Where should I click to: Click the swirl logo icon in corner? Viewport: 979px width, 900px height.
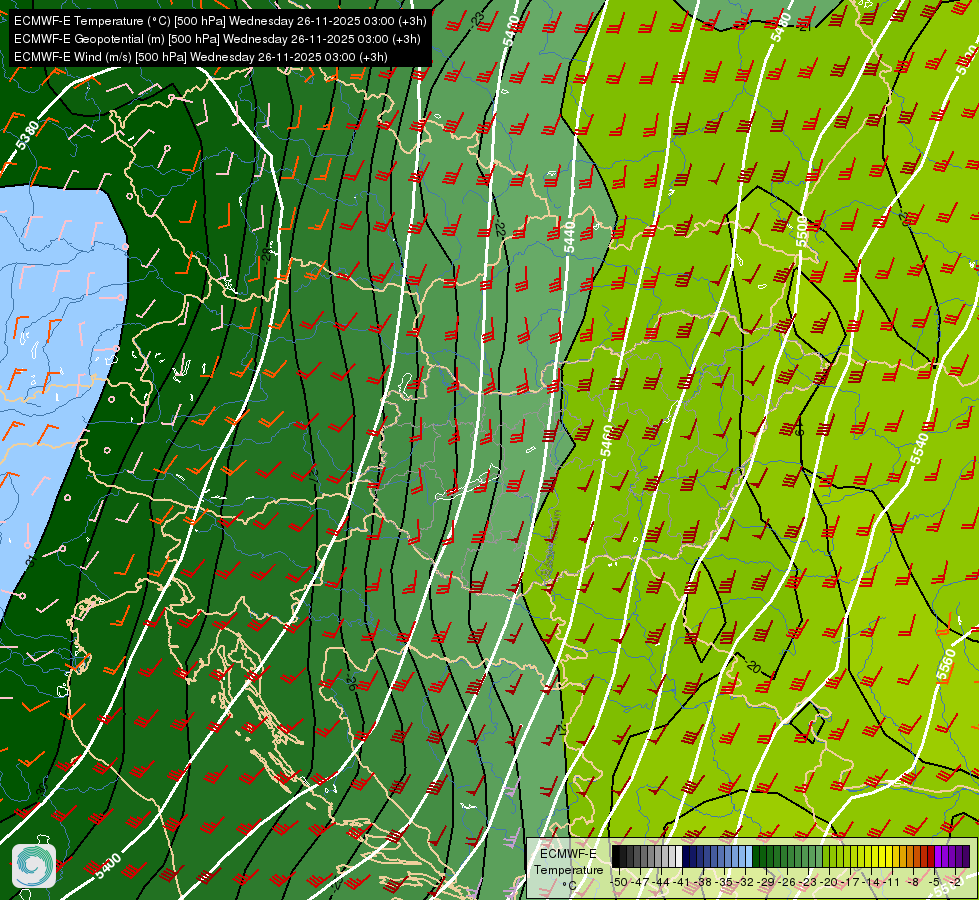pos(34,866)
